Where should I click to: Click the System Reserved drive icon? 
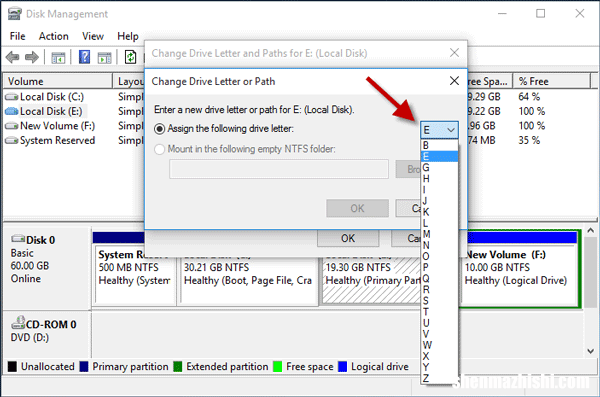click(x=11, y=141)
